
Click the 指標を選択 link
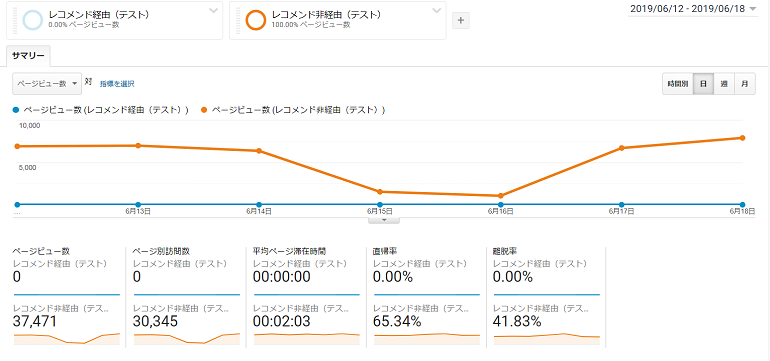(x=117, y=84)
